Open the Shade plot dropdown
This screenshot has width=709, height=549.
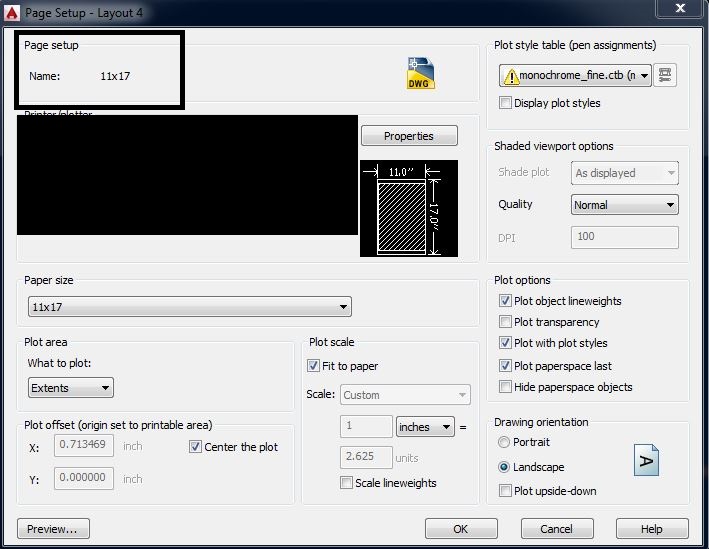(x=624, y=173)
